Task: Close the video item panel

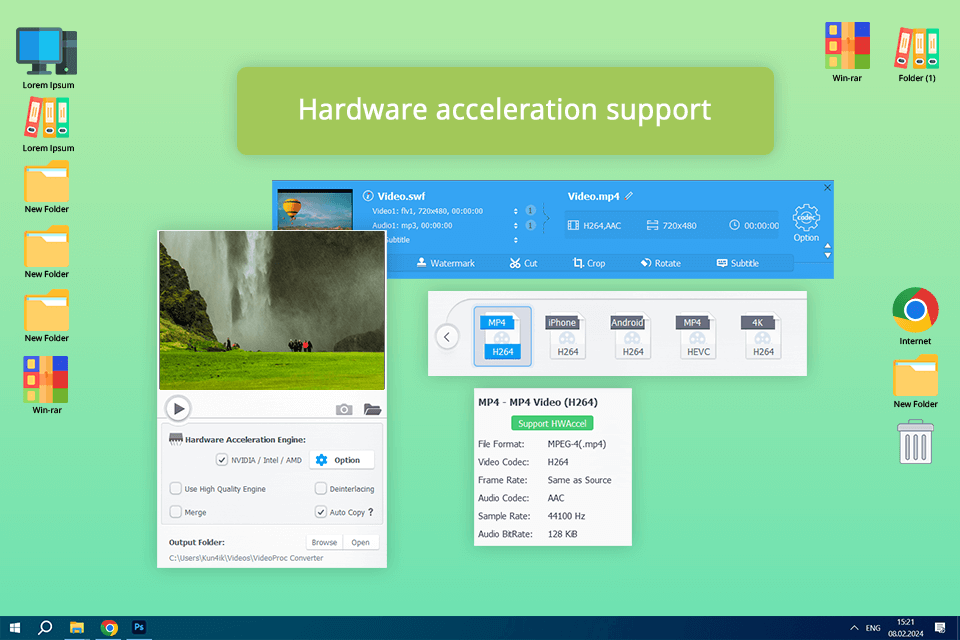Action: tap(827, 187)
